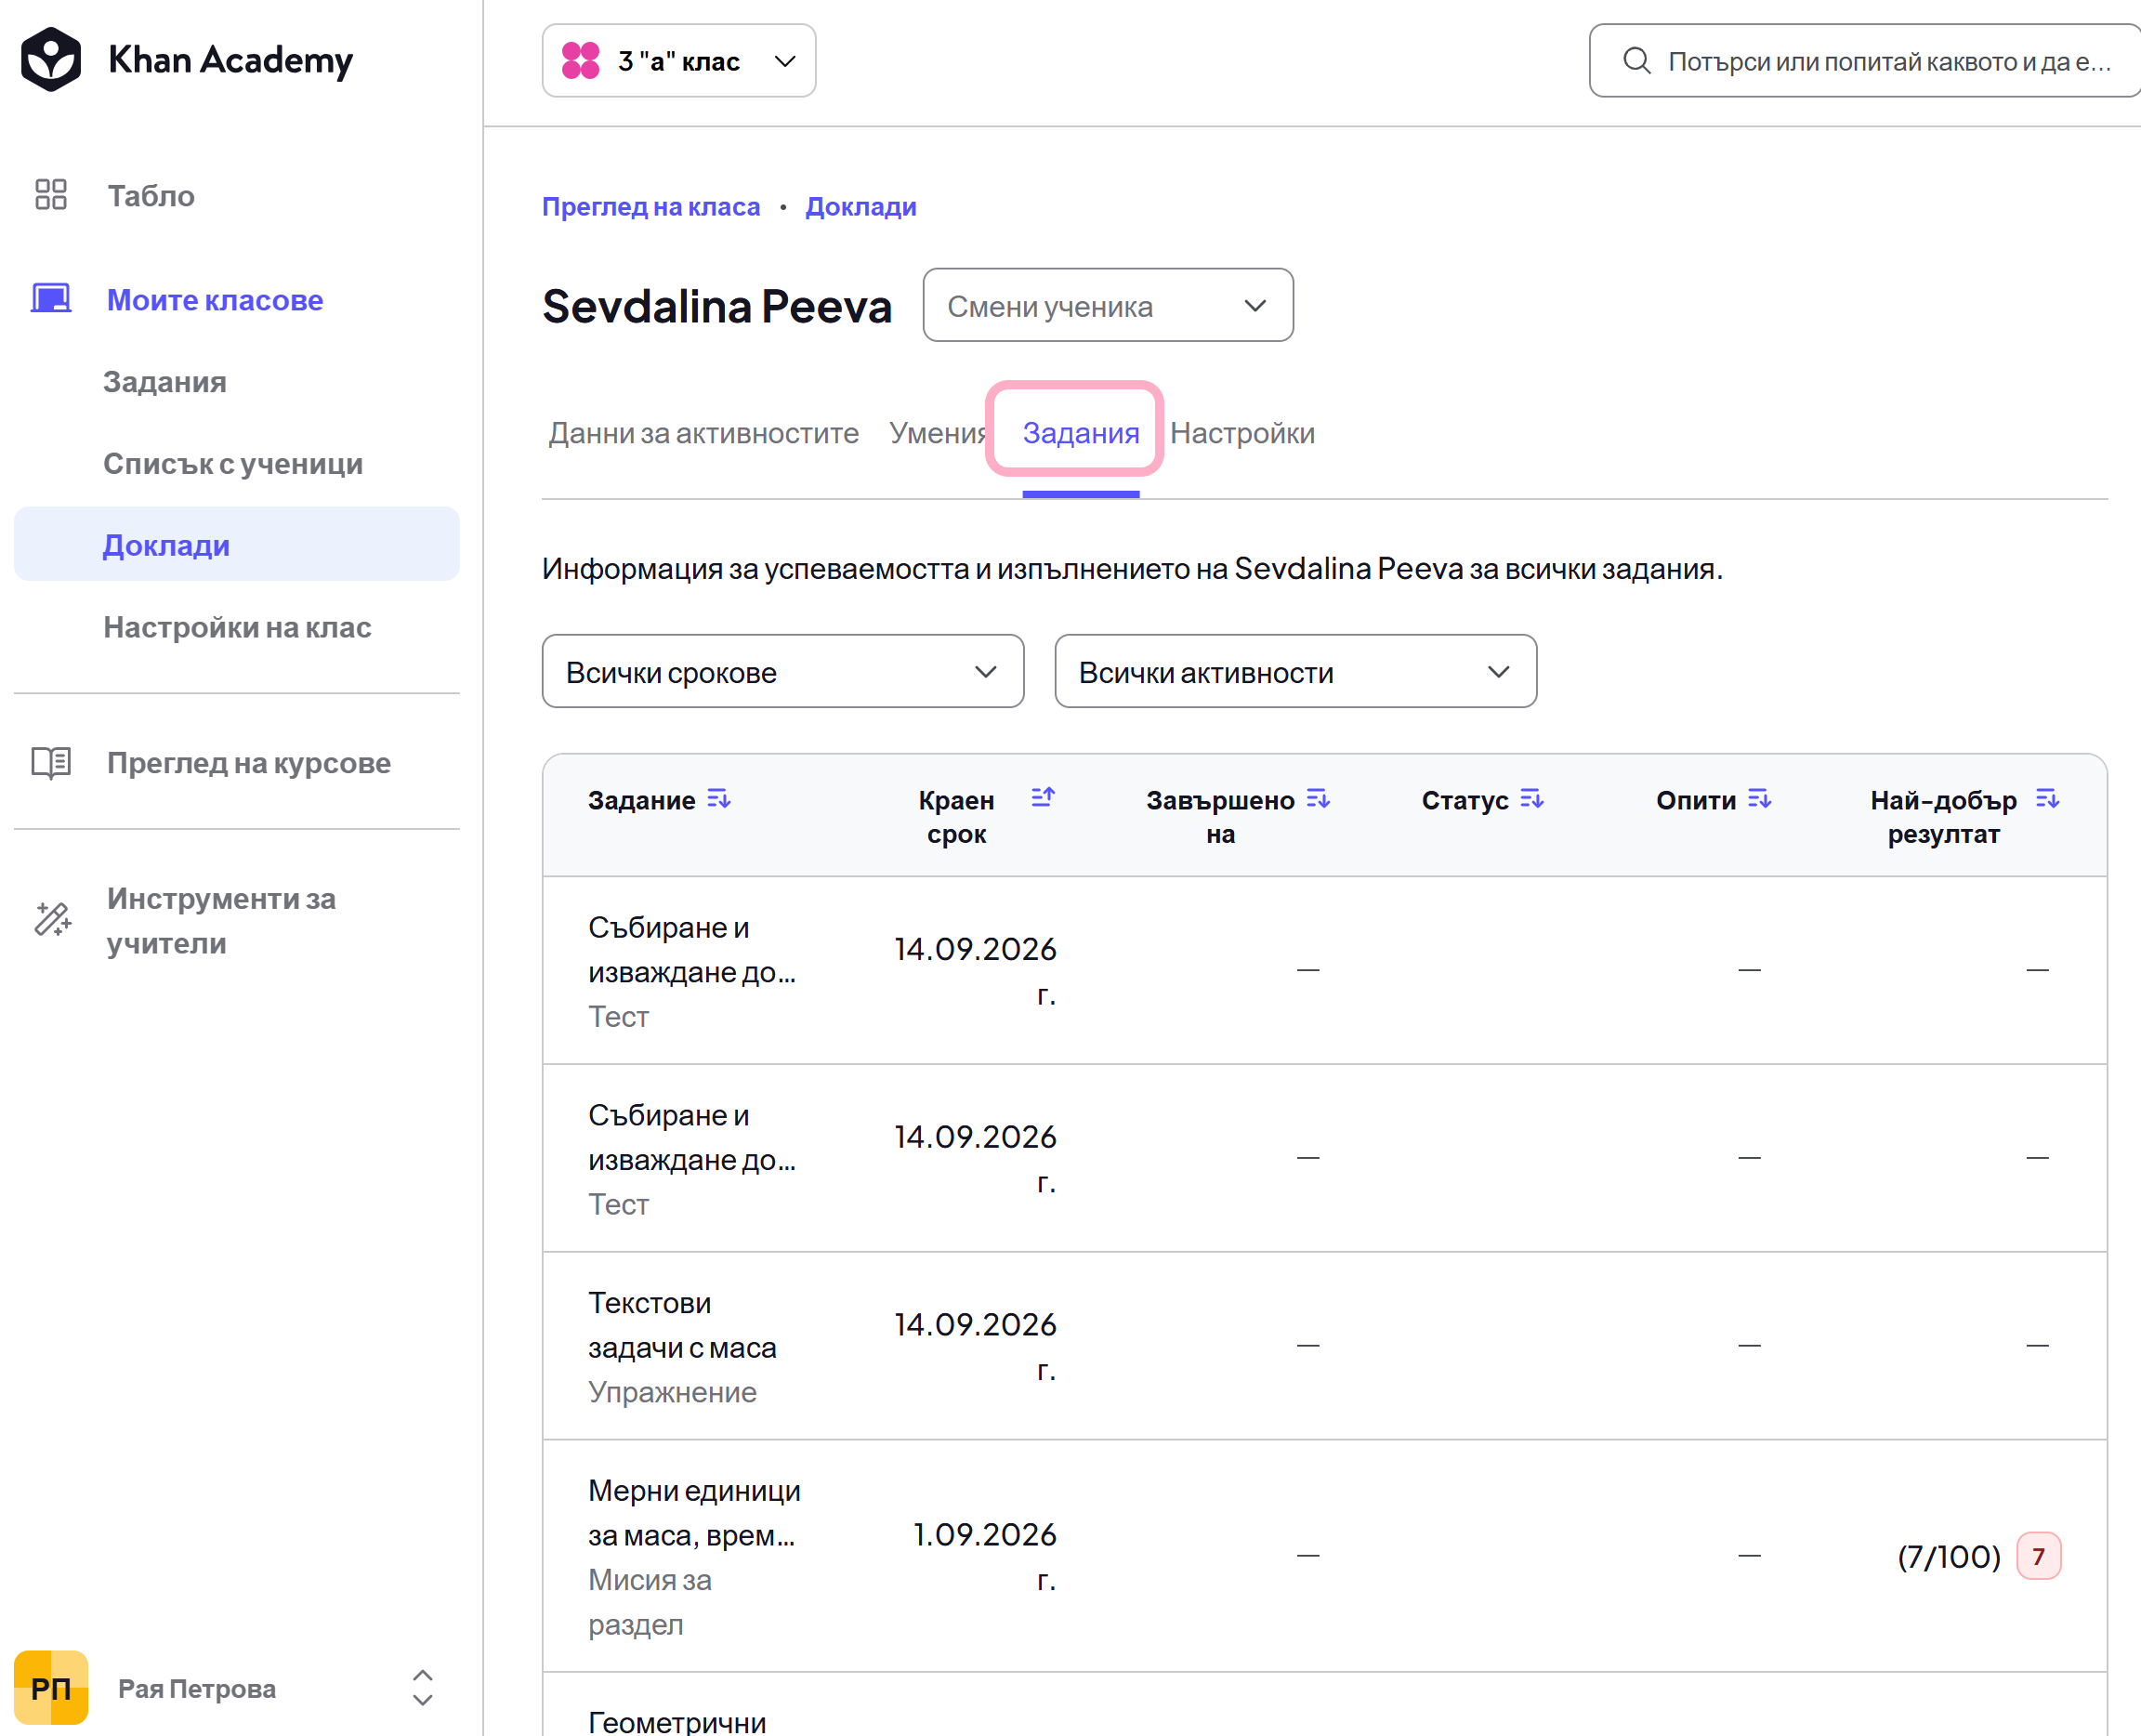The height and width of the screenshot is (1736, 2141).
Task: Open the Смени ученика dropdown
Action: (x=1108, y=305)
